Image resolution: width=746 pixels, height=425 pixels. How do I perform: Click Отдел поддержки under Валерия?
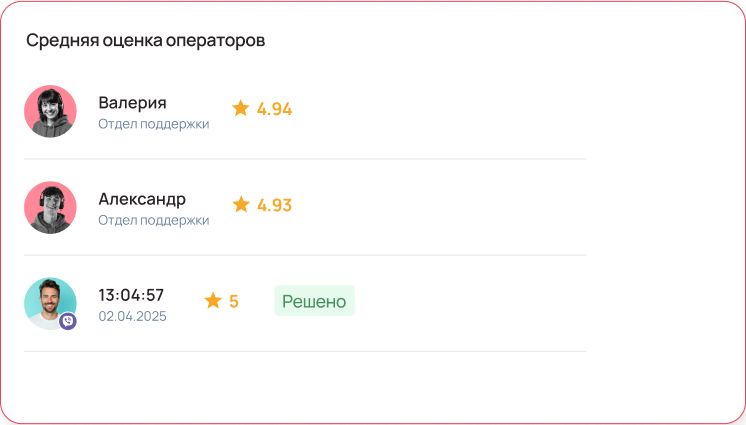click(153, 124)
